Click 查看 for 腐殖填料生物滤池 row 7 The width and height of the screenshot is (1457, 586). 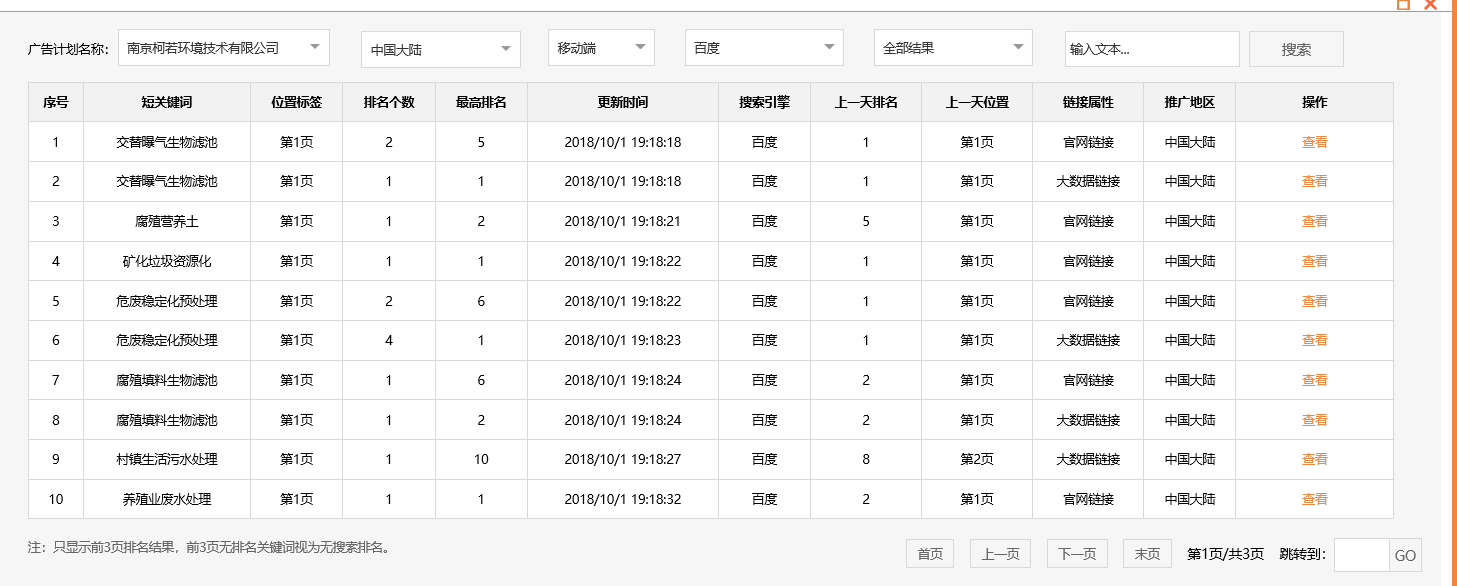click(1313, 380)
